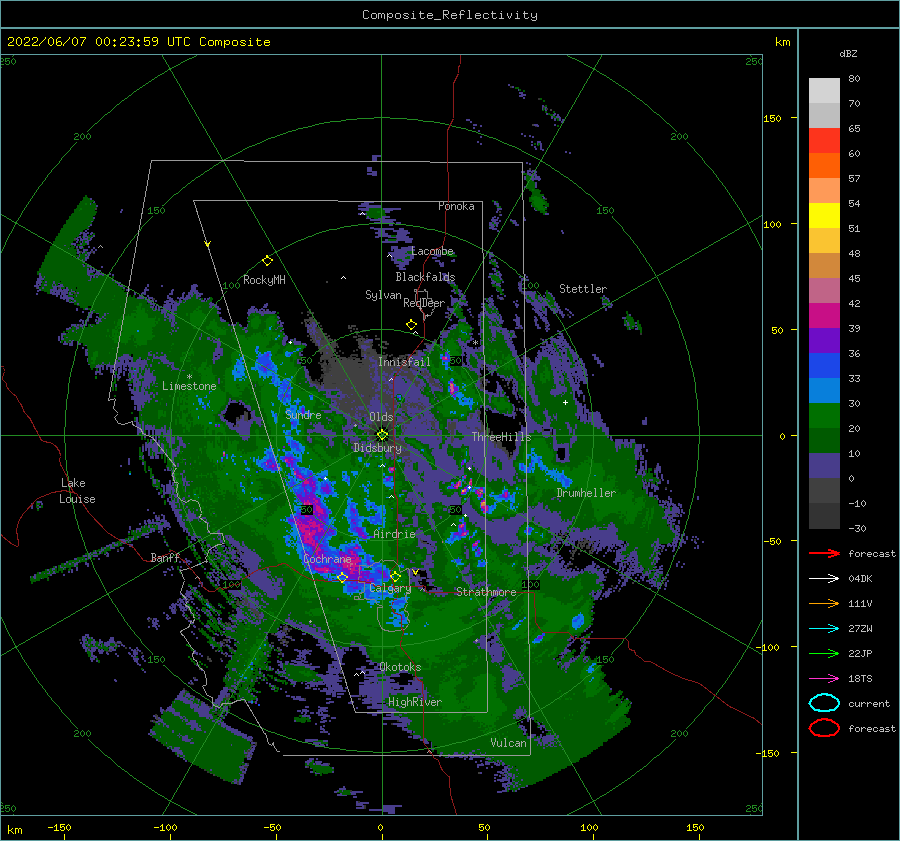Click the Olds label near radar center
Screen dimensions: 900x841
coord(381,417)
